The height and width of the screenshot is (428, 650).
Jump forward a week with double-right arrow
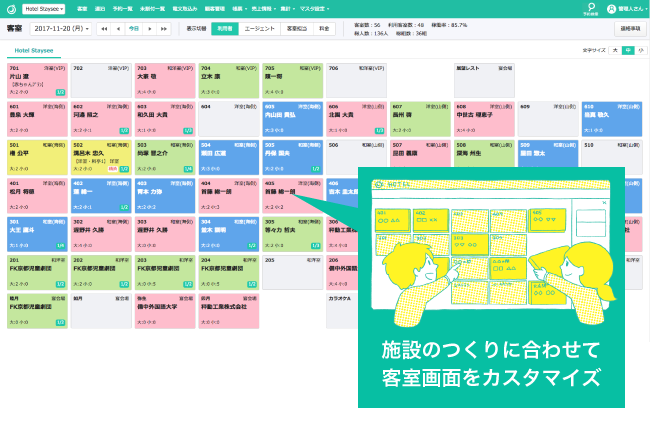(x=164, y=29)
